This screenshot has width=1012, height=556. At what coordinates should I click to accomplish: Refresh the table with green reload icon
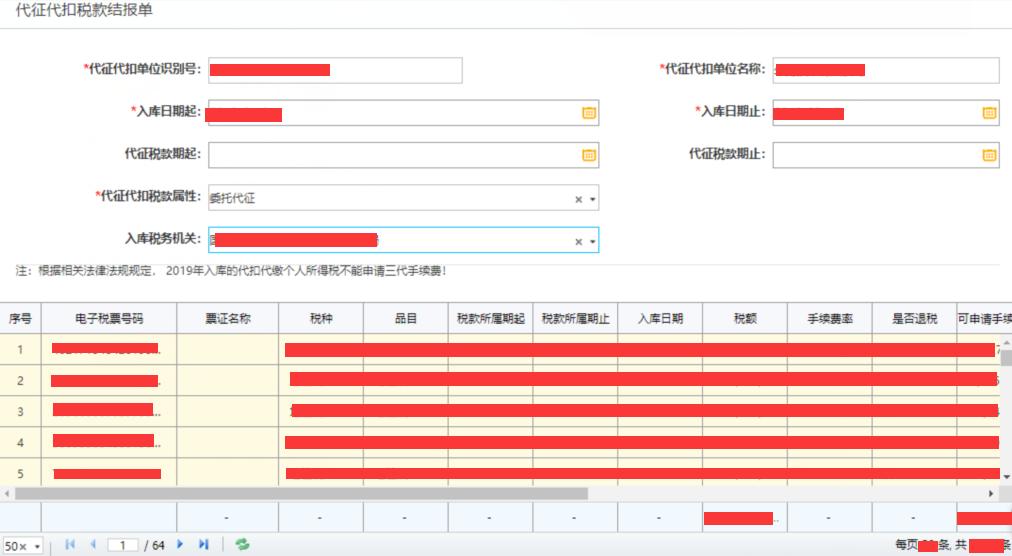(242, 545)
